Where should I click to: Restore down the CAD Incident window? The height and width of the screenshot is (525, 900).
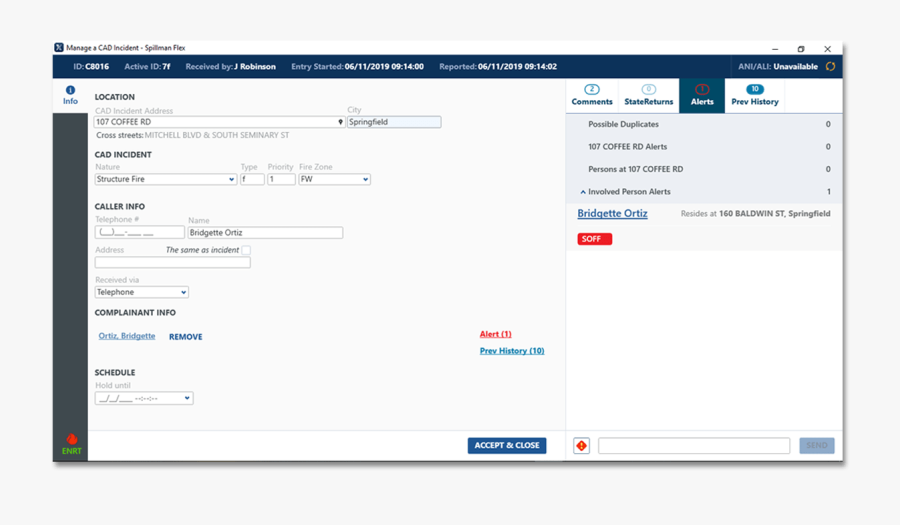801,48
